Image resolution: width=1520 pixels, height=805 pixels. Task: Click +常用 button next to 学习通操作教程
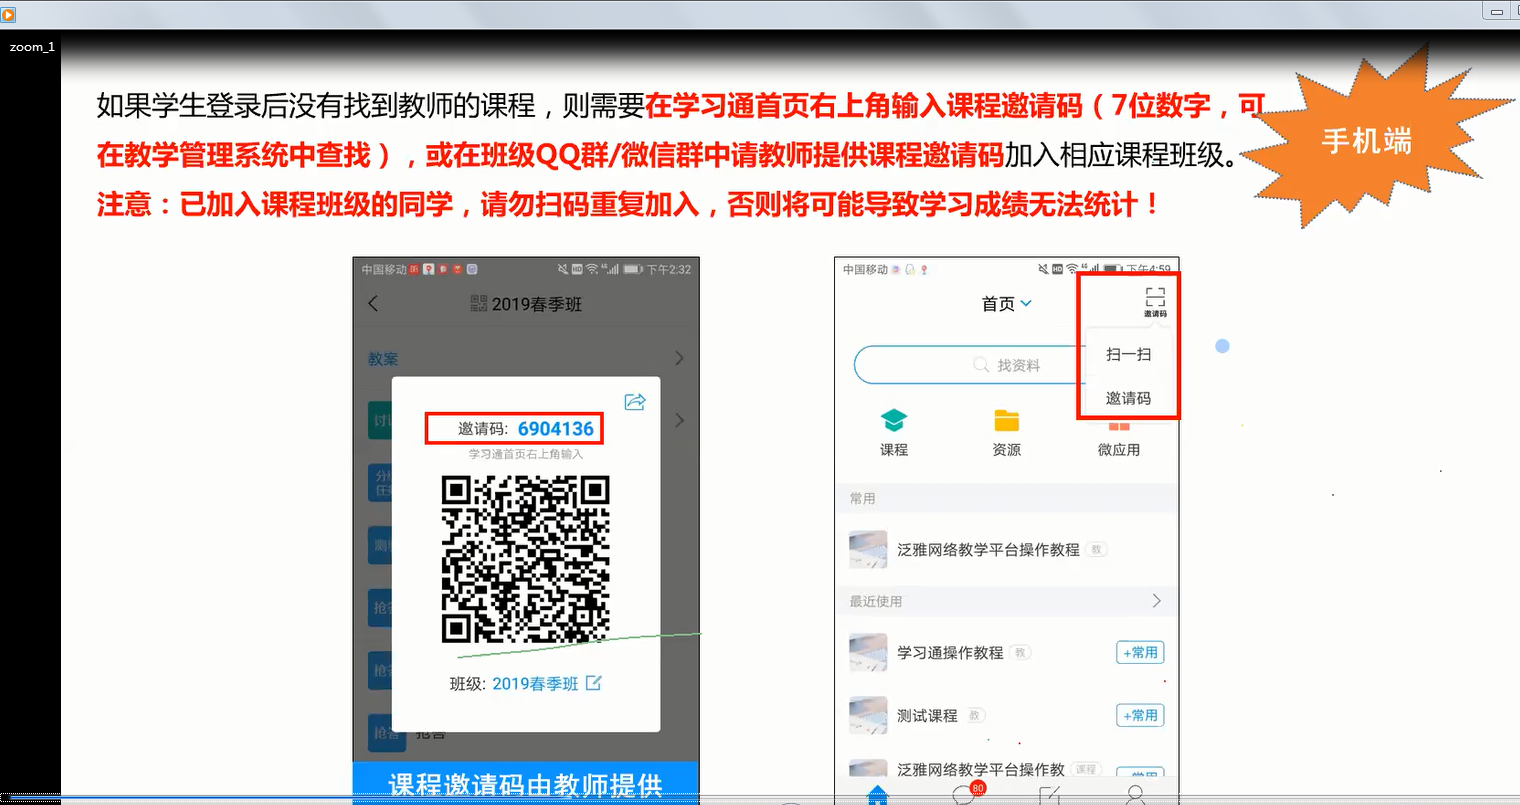click(1140, 653)
